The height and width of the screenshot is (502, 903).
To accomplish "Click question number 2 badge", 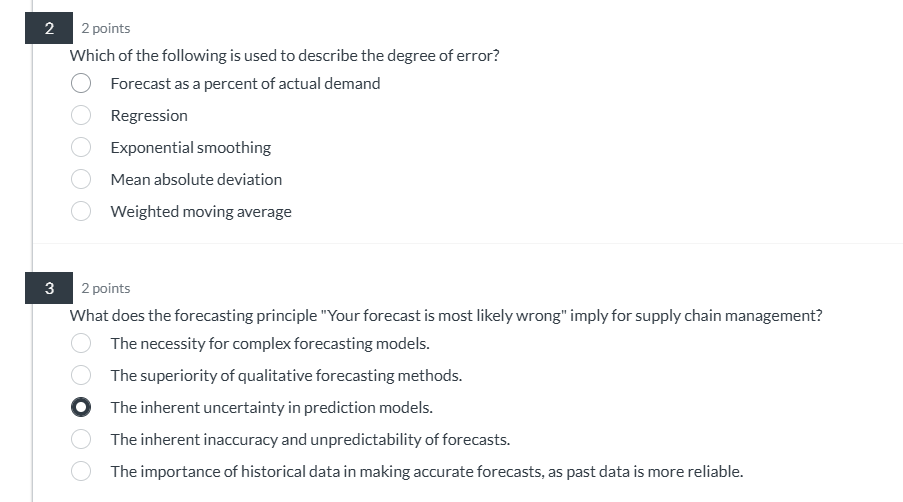I will click(49, 28).
